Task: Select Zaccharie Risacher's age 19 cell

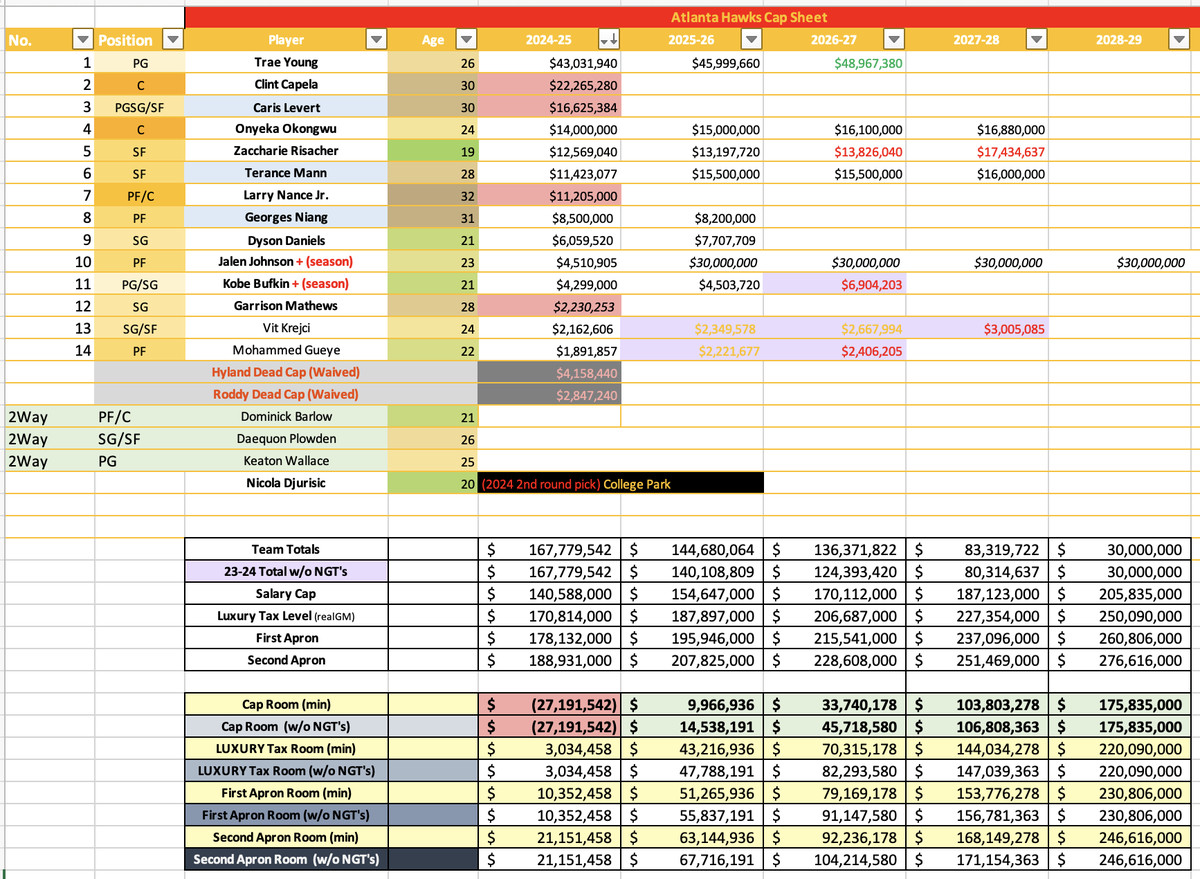Action: click(432, 151)
